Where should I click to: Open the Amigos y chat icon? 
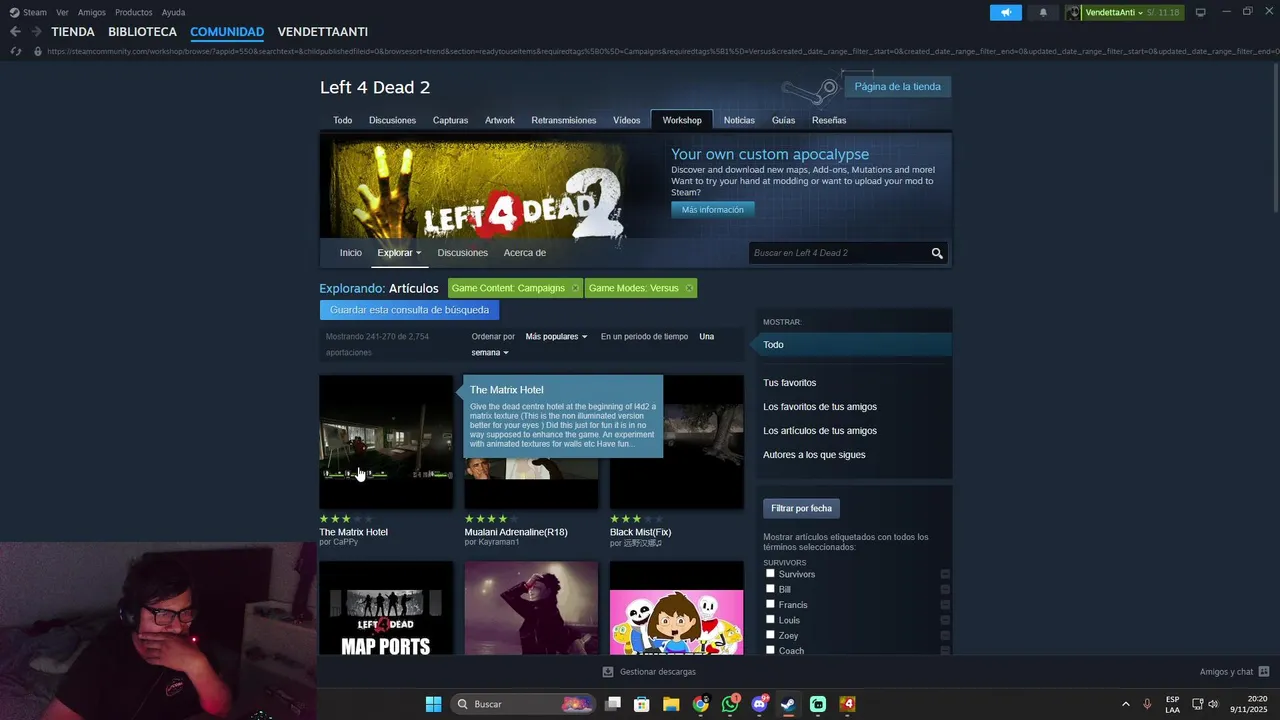click(1264, 672)
